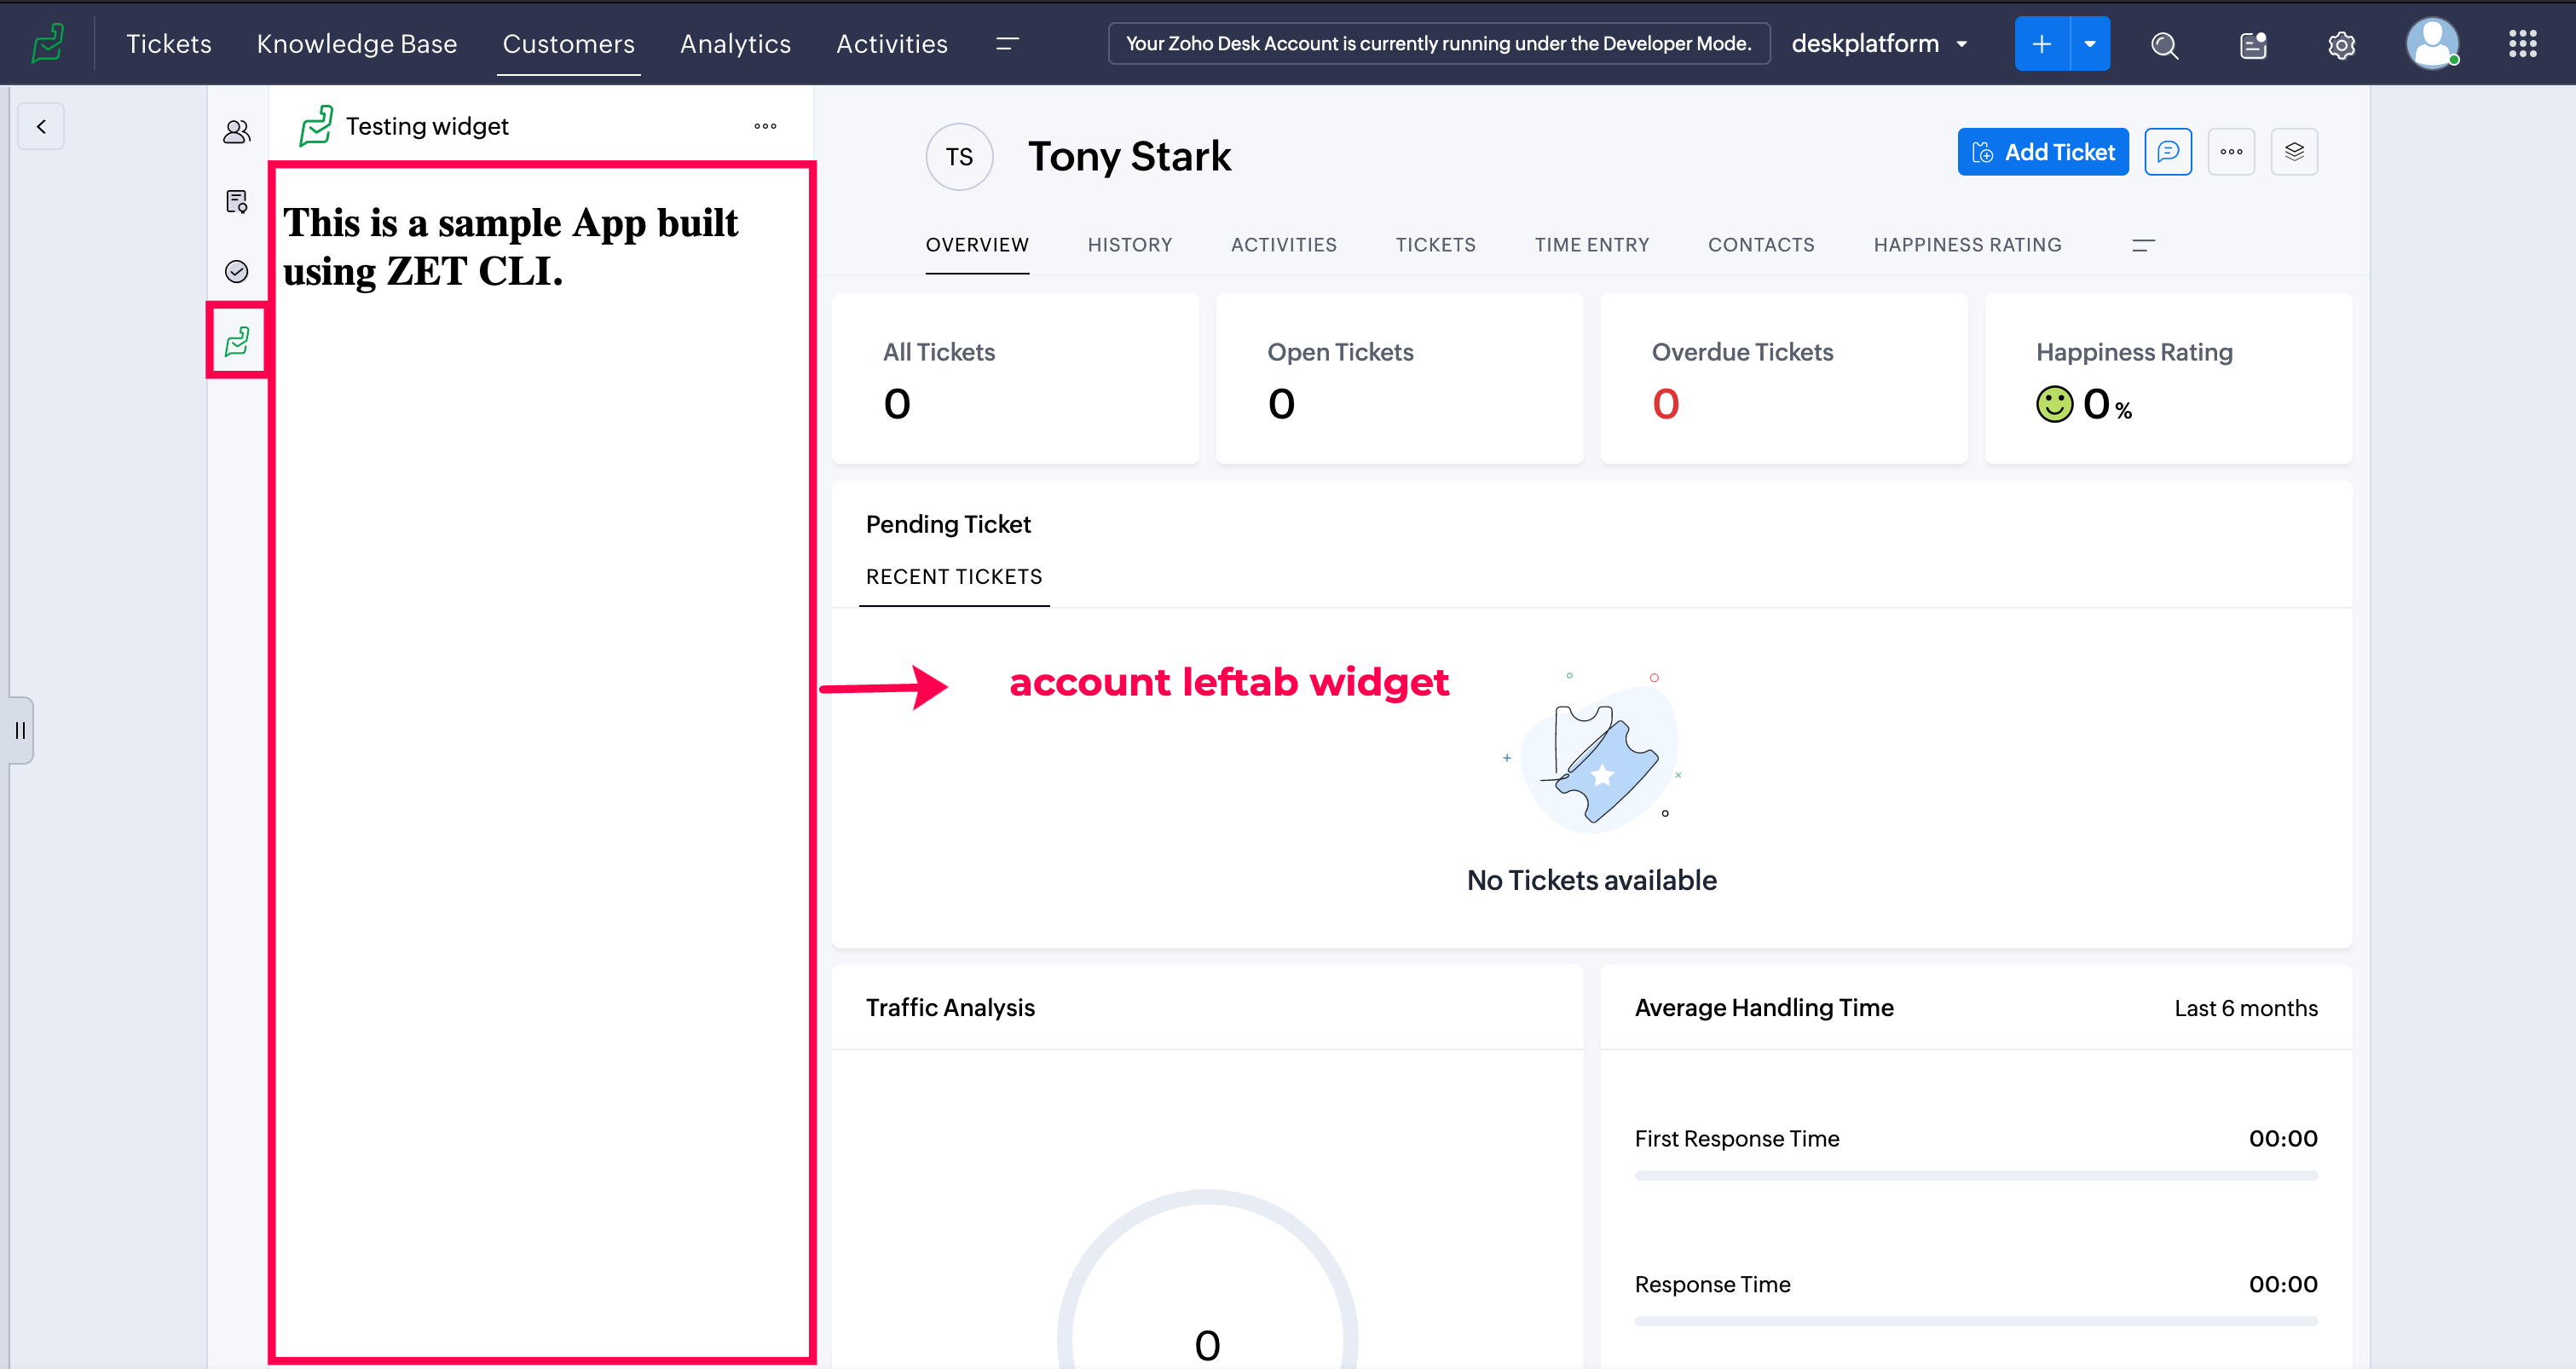Open the user profile avatar
This screenshot has height=1369, width=2576.
2432,43
